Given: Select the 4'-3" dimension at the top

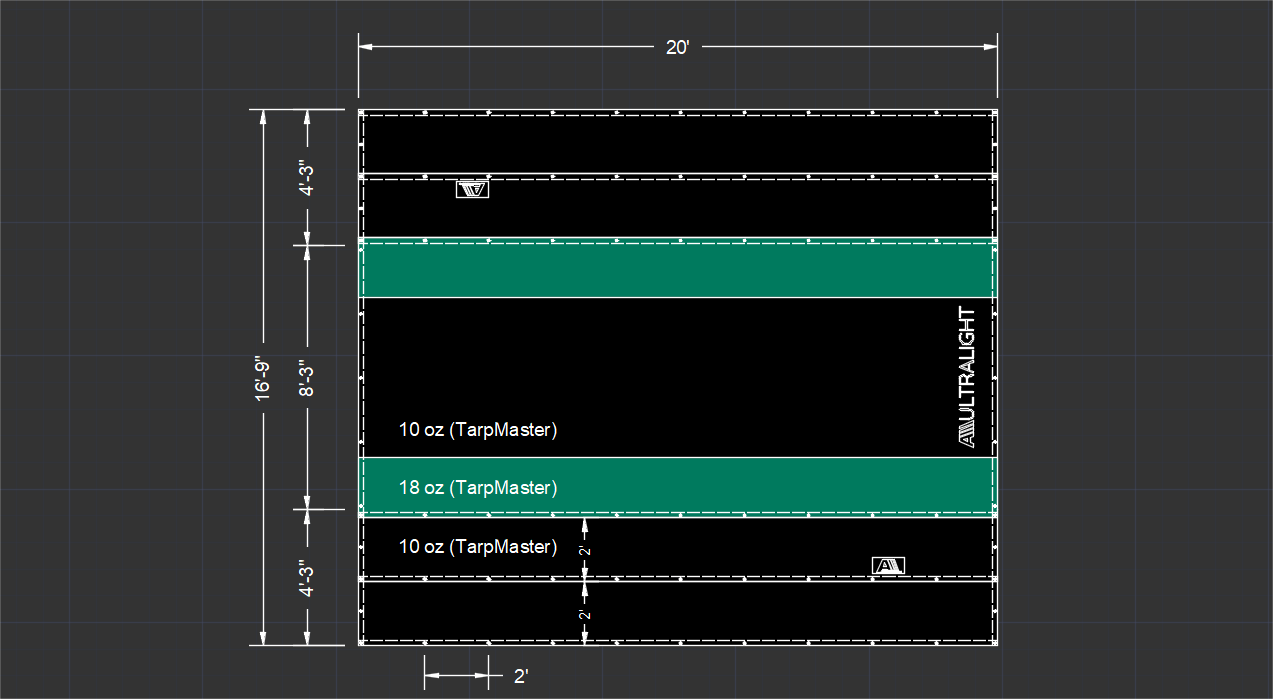Looking at the screenshot, I should click(x=308, y=178).
